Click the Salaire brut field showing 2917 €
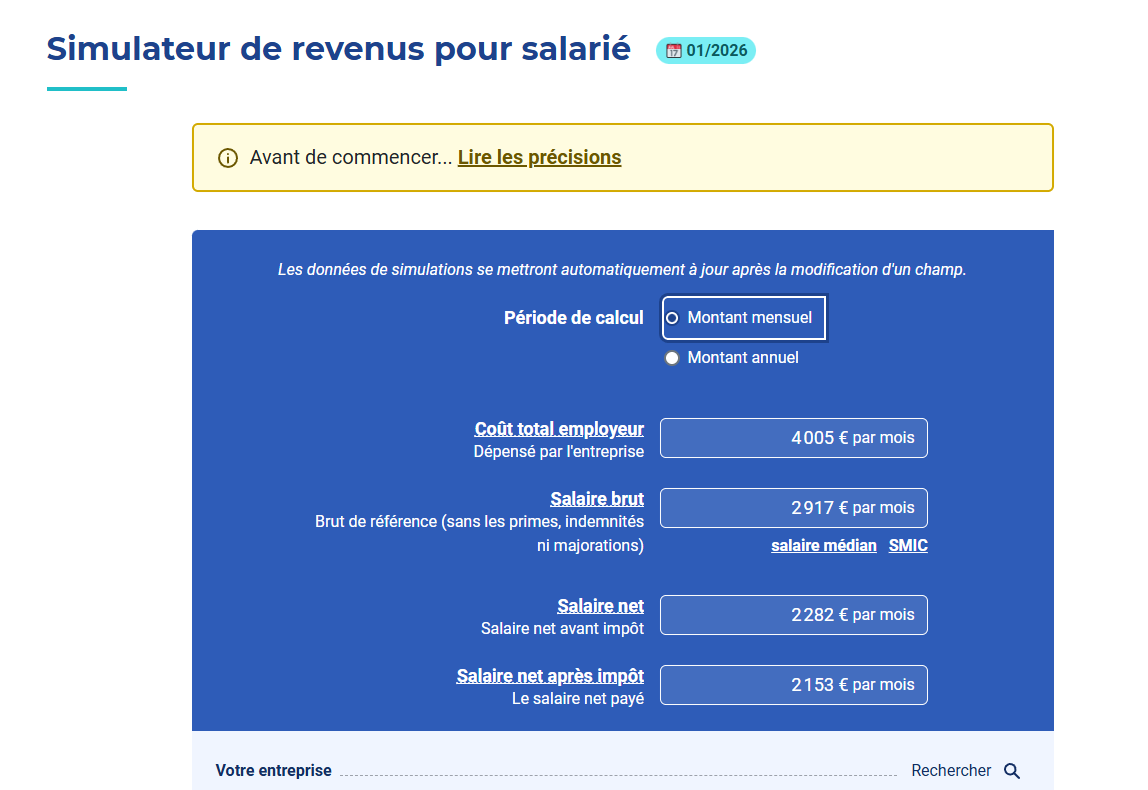The image size is (1148, 790). 794,508
